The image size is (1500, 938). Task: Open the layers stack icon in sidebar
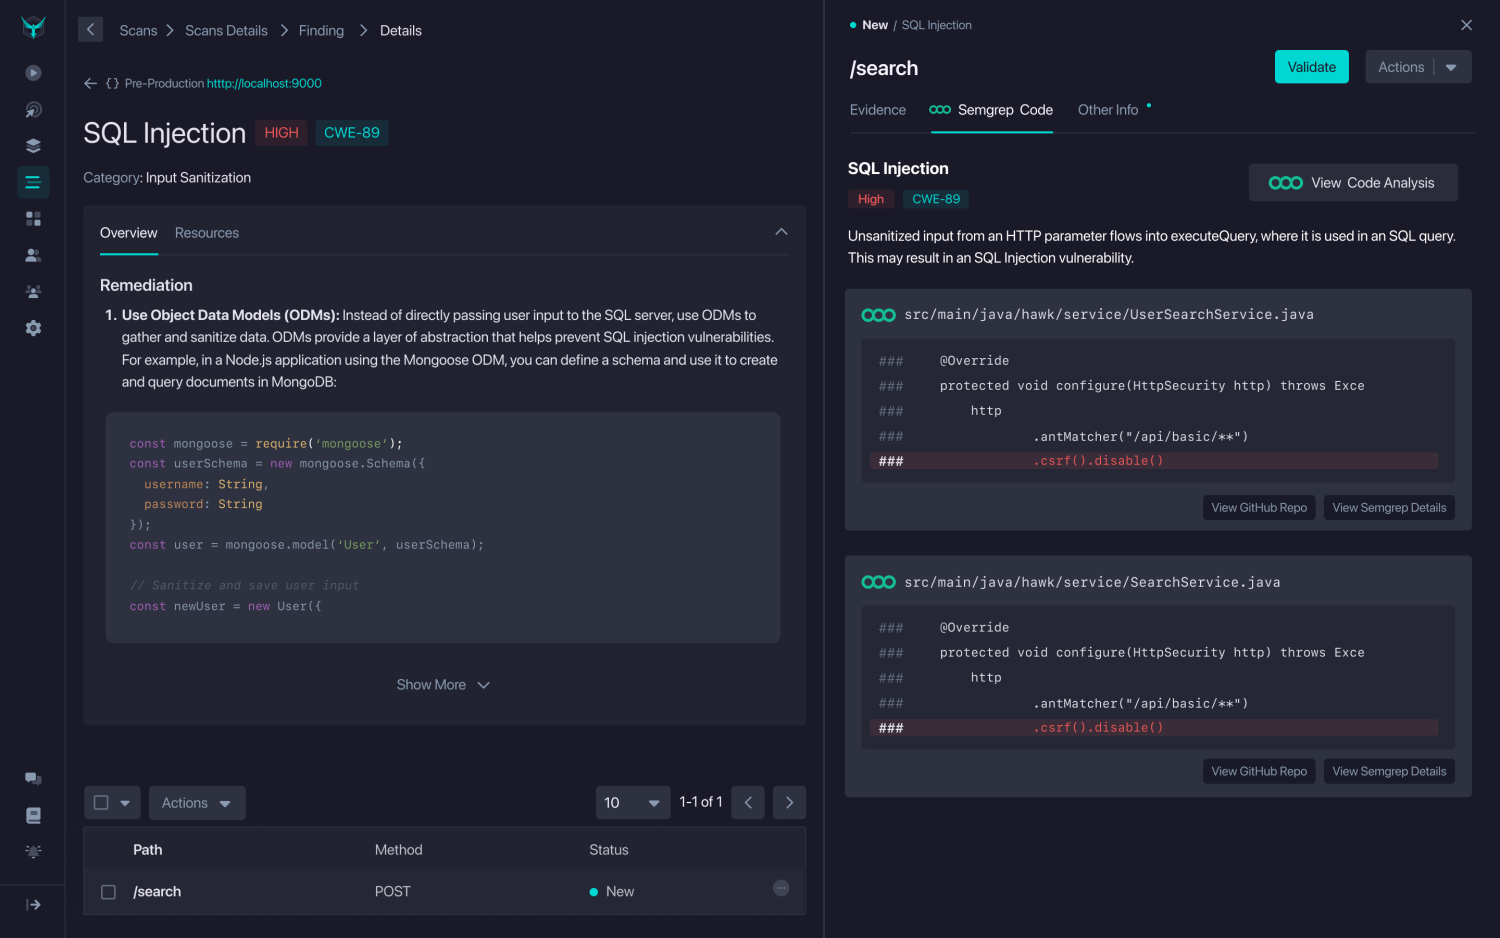(33, 146)
